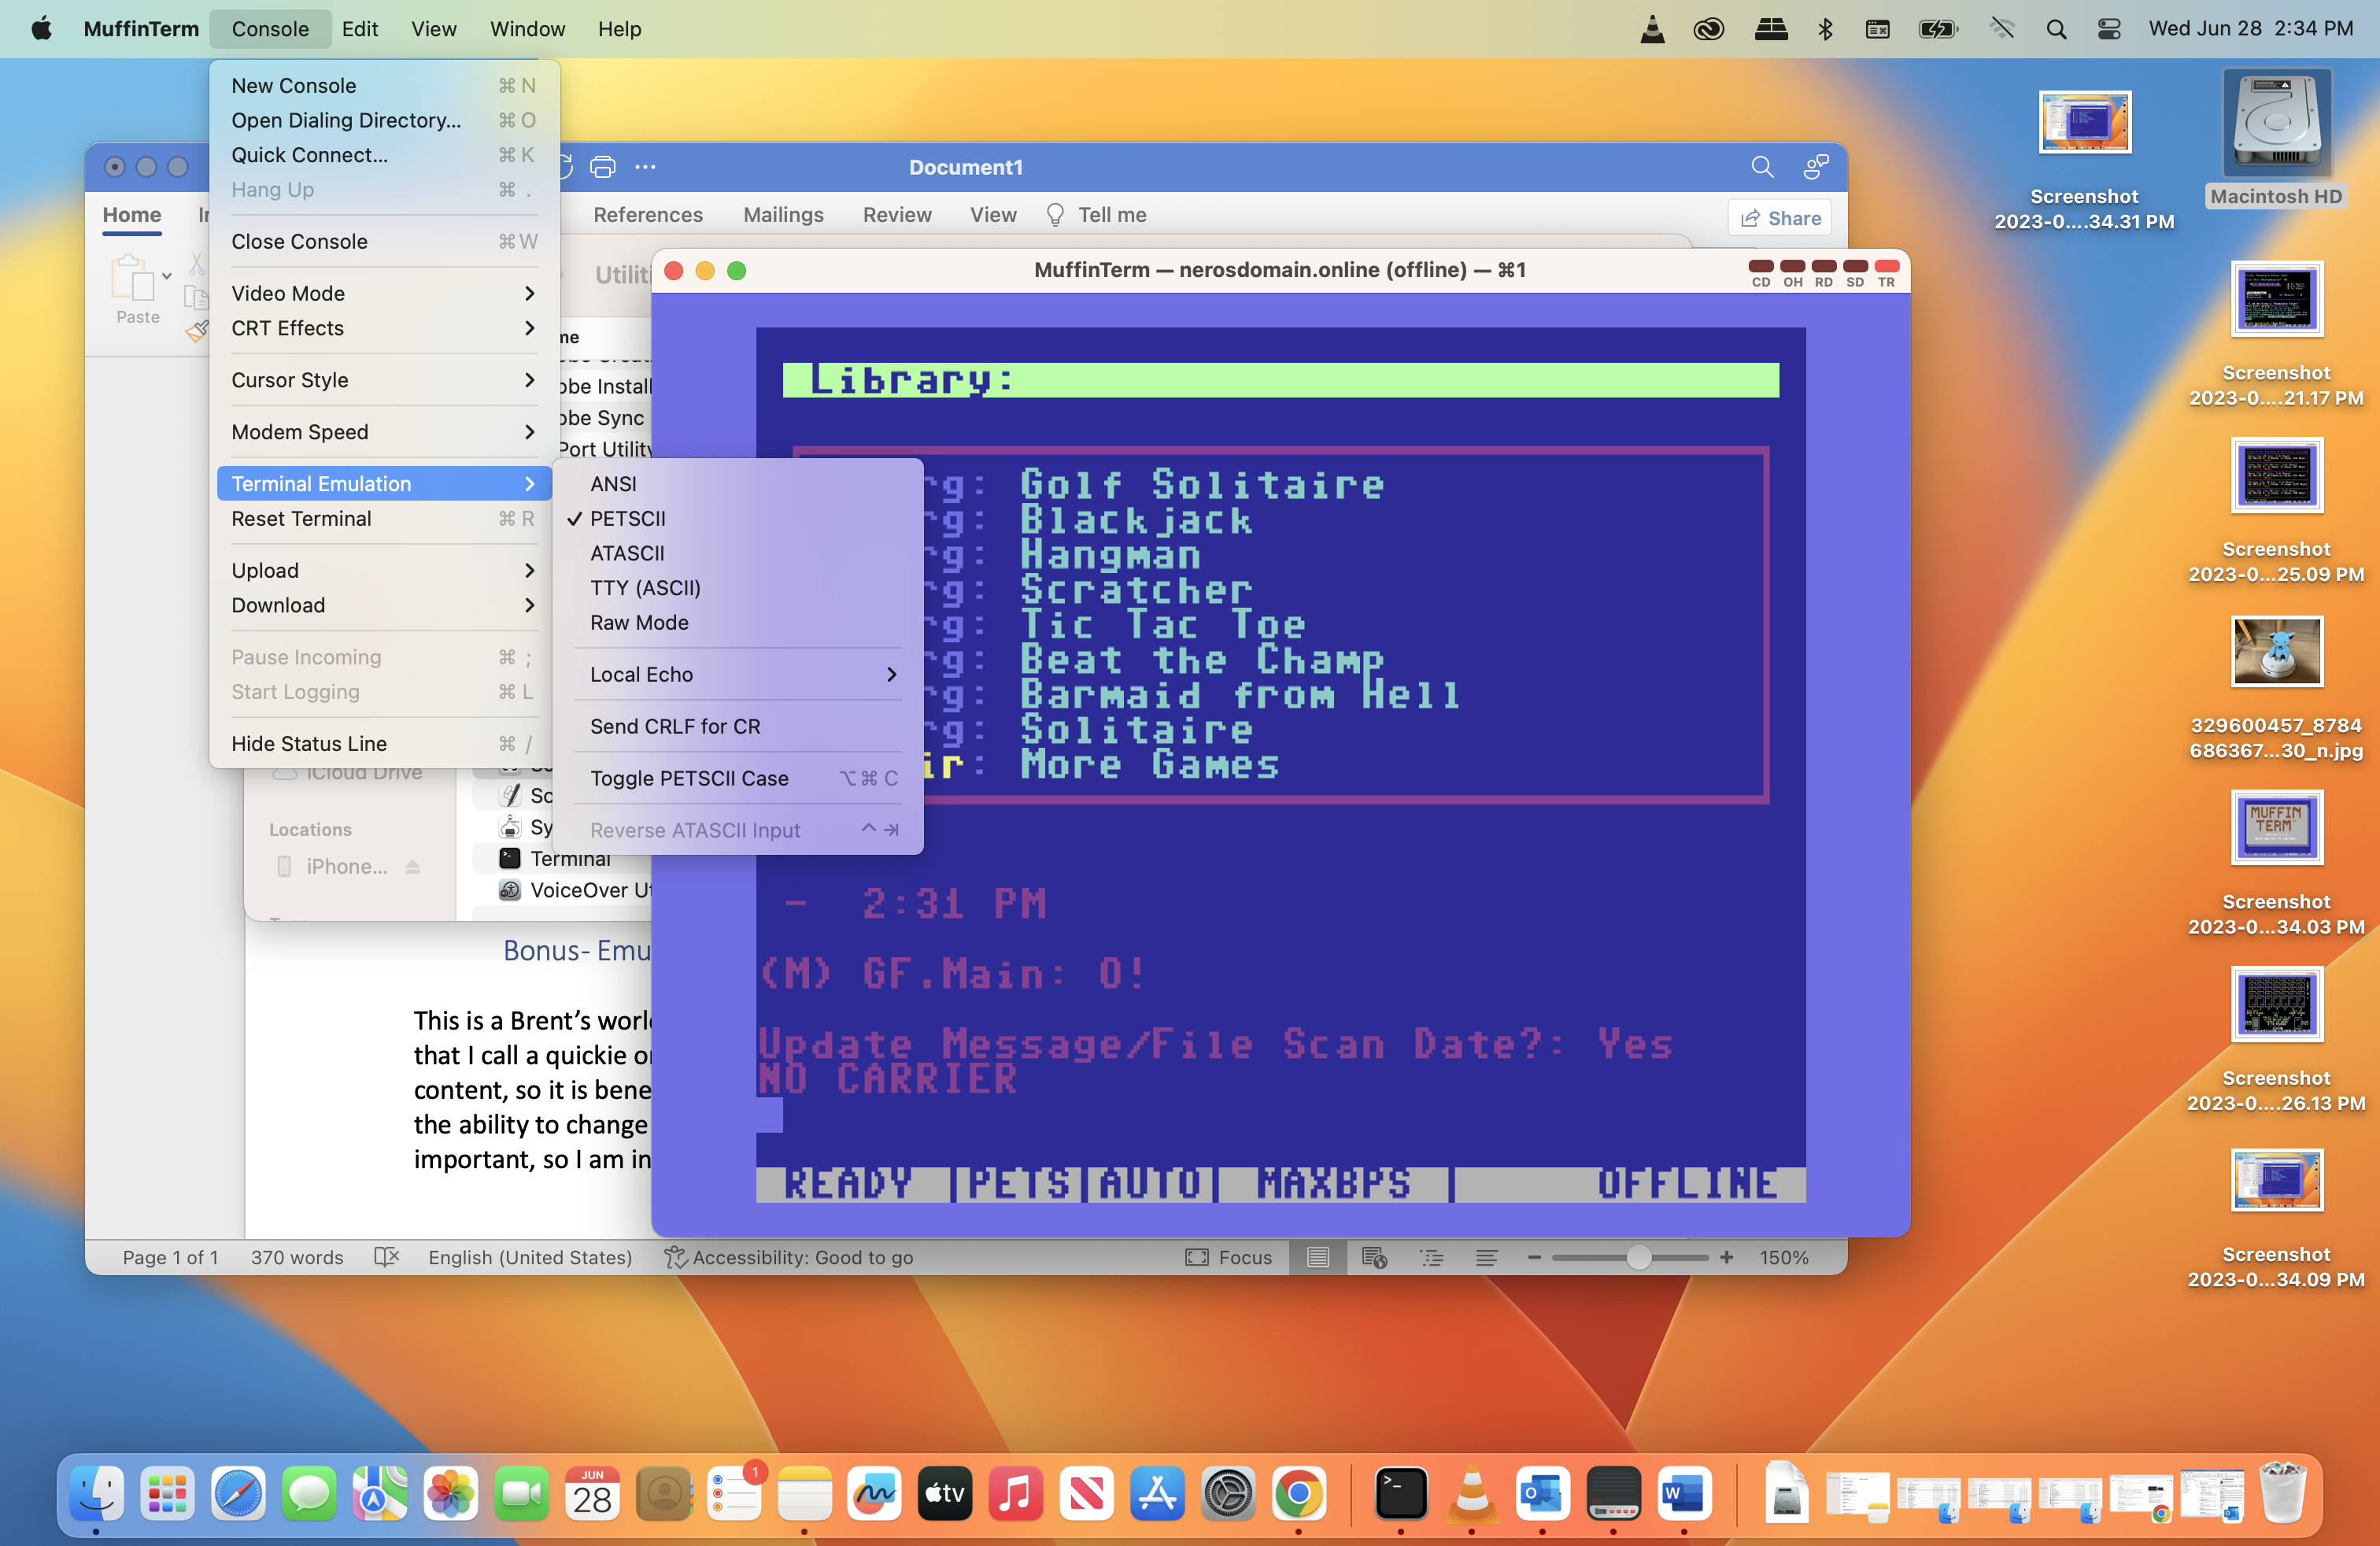Open Microsoft Word from the dock

(x=1684, y=1494)
